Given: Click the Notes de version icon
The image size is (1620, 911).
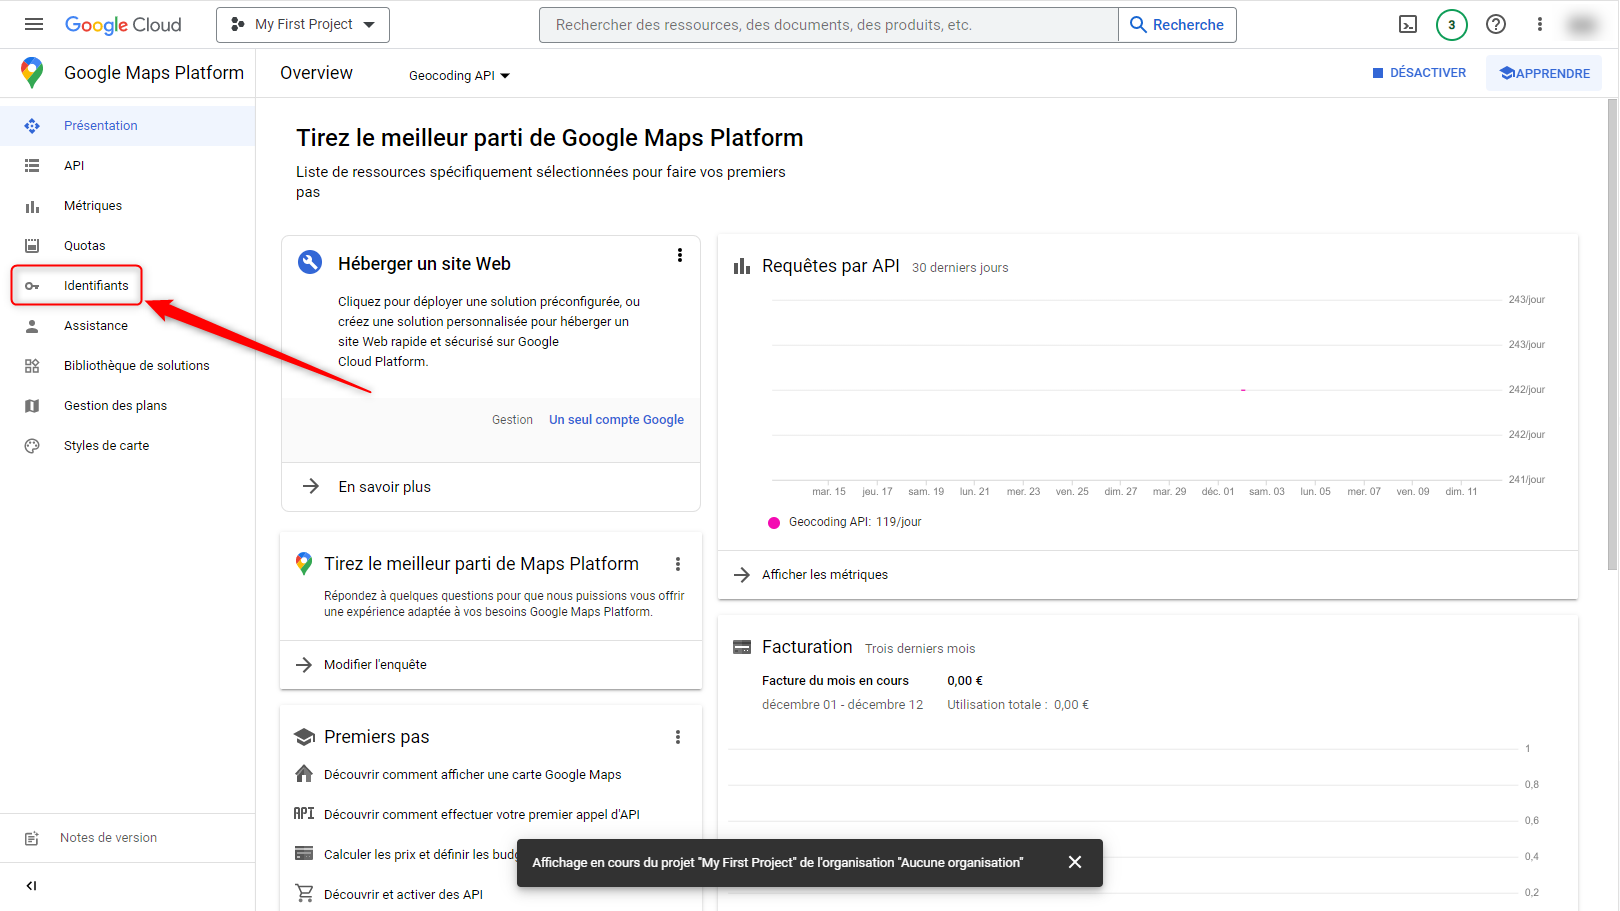Looking at the screenshot, I should (x=32, y=839).
